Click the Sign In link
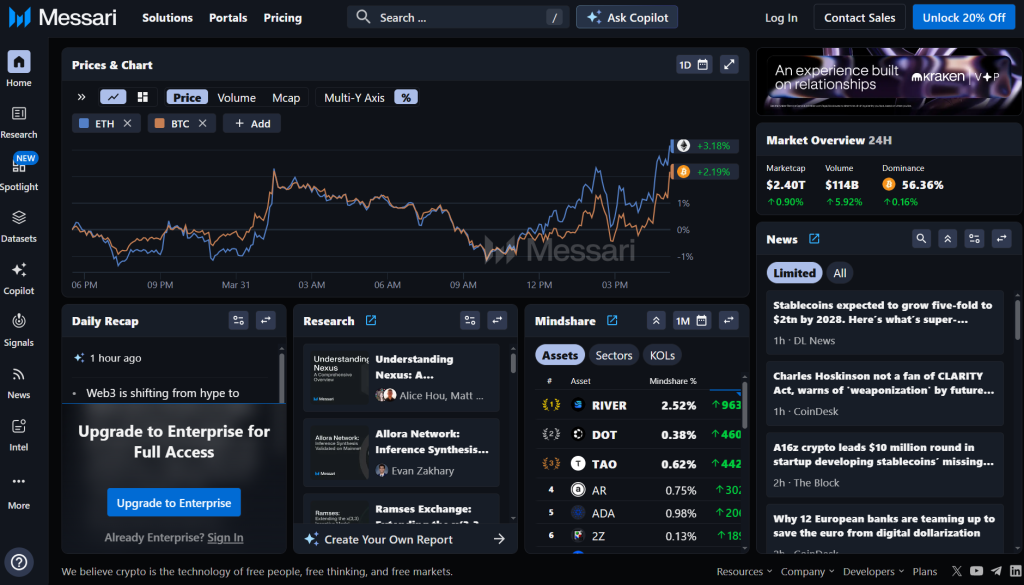 tap(225, 537)
